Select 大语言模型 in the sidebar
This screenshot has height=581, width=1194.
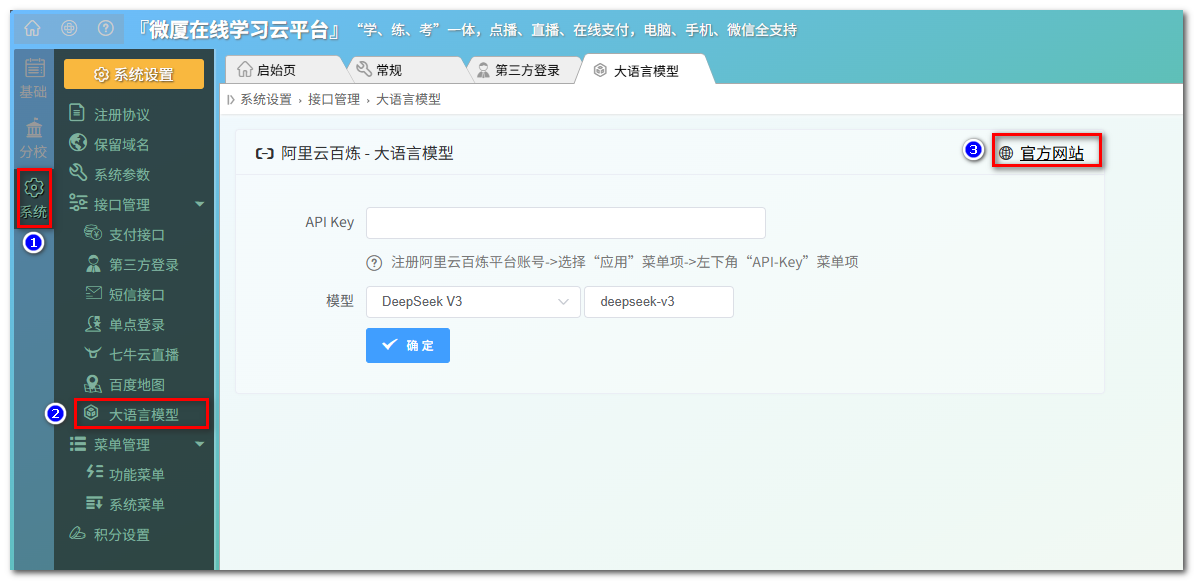point(143,414)
